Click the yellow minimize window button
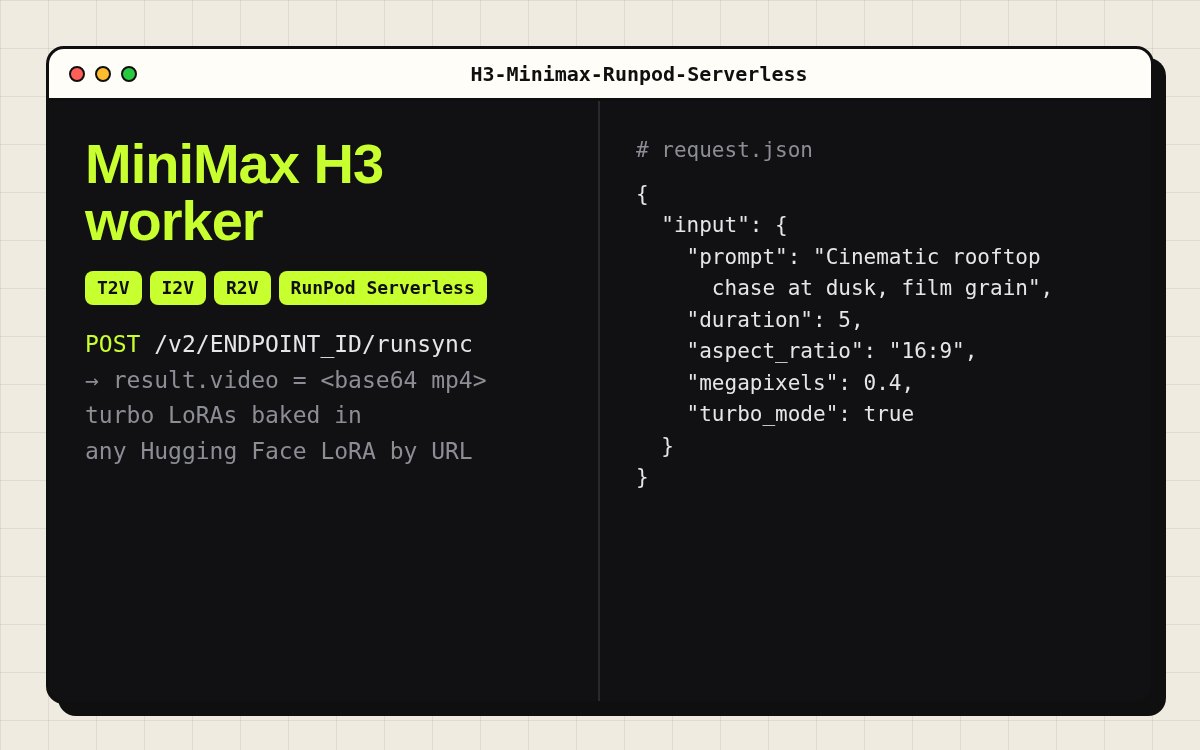 (103, 74)
